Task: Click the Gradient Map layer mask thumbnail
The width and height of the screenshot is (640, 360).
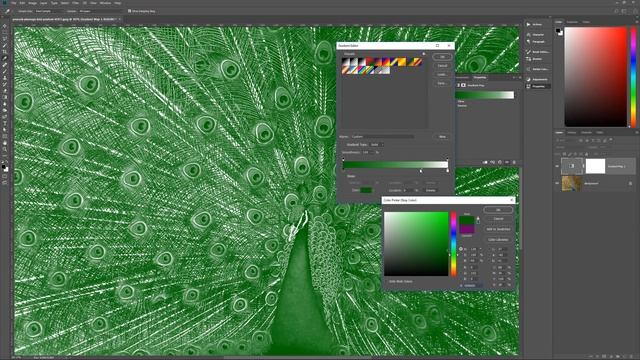Action: tap(595, 166)
